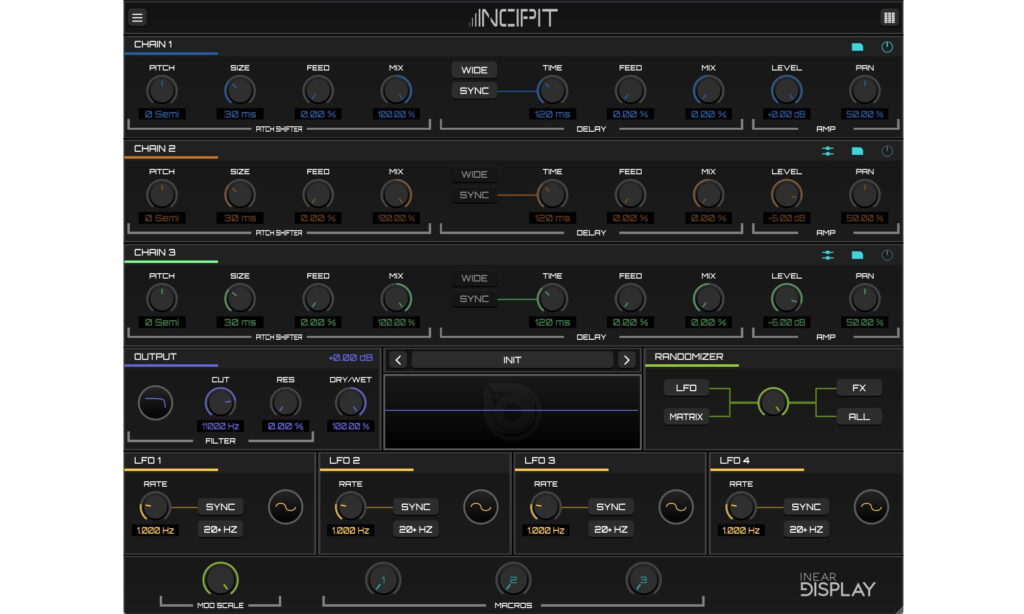Click the grid icon at top right
1024x614 pixels.
[888, 17]
